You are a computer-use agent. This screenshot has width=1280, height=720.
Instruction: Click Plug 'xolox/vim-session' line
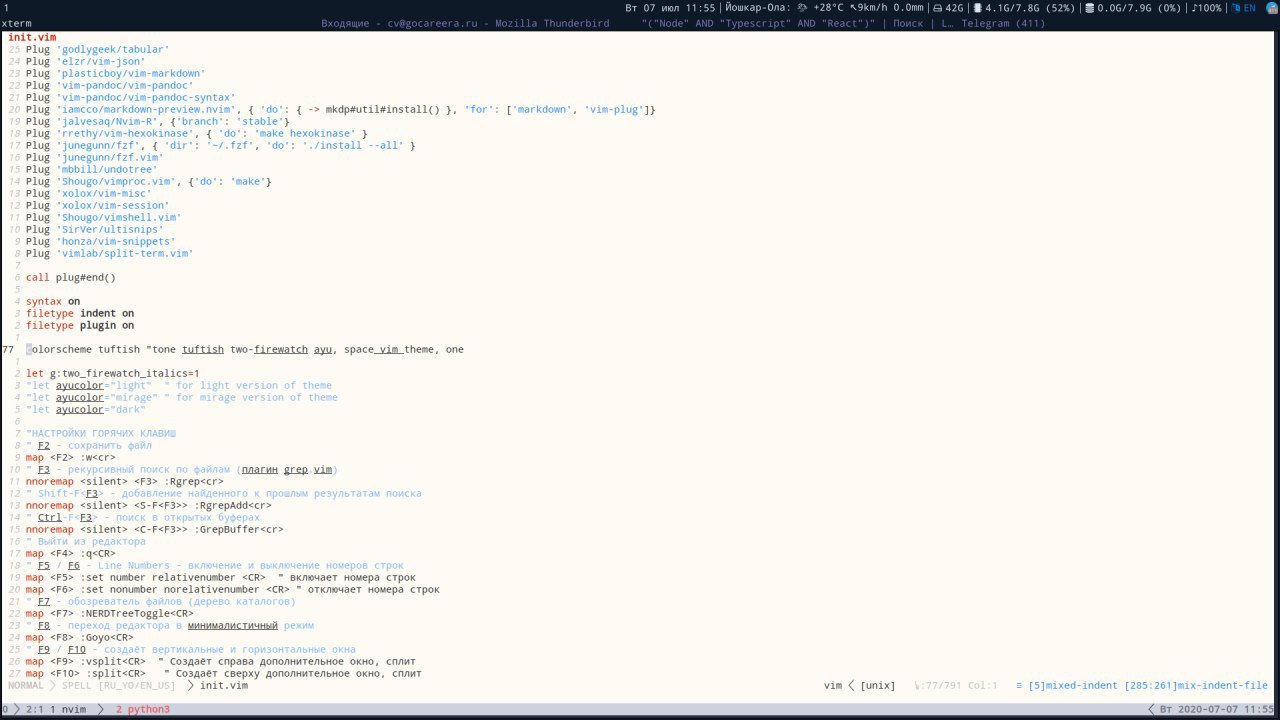tap(98, 205)
